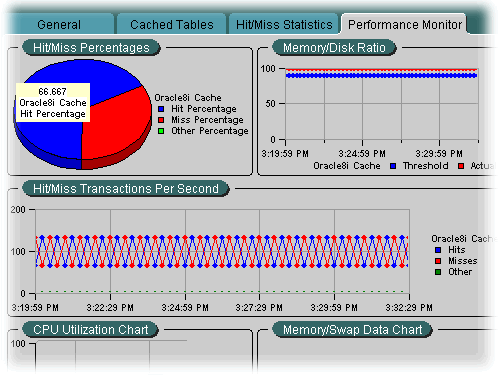Click the 3:32:29 PM axis label
Image resolution: width=498 pixels, height=375 pixels.
pyautogui.click(x=409, y=307)
